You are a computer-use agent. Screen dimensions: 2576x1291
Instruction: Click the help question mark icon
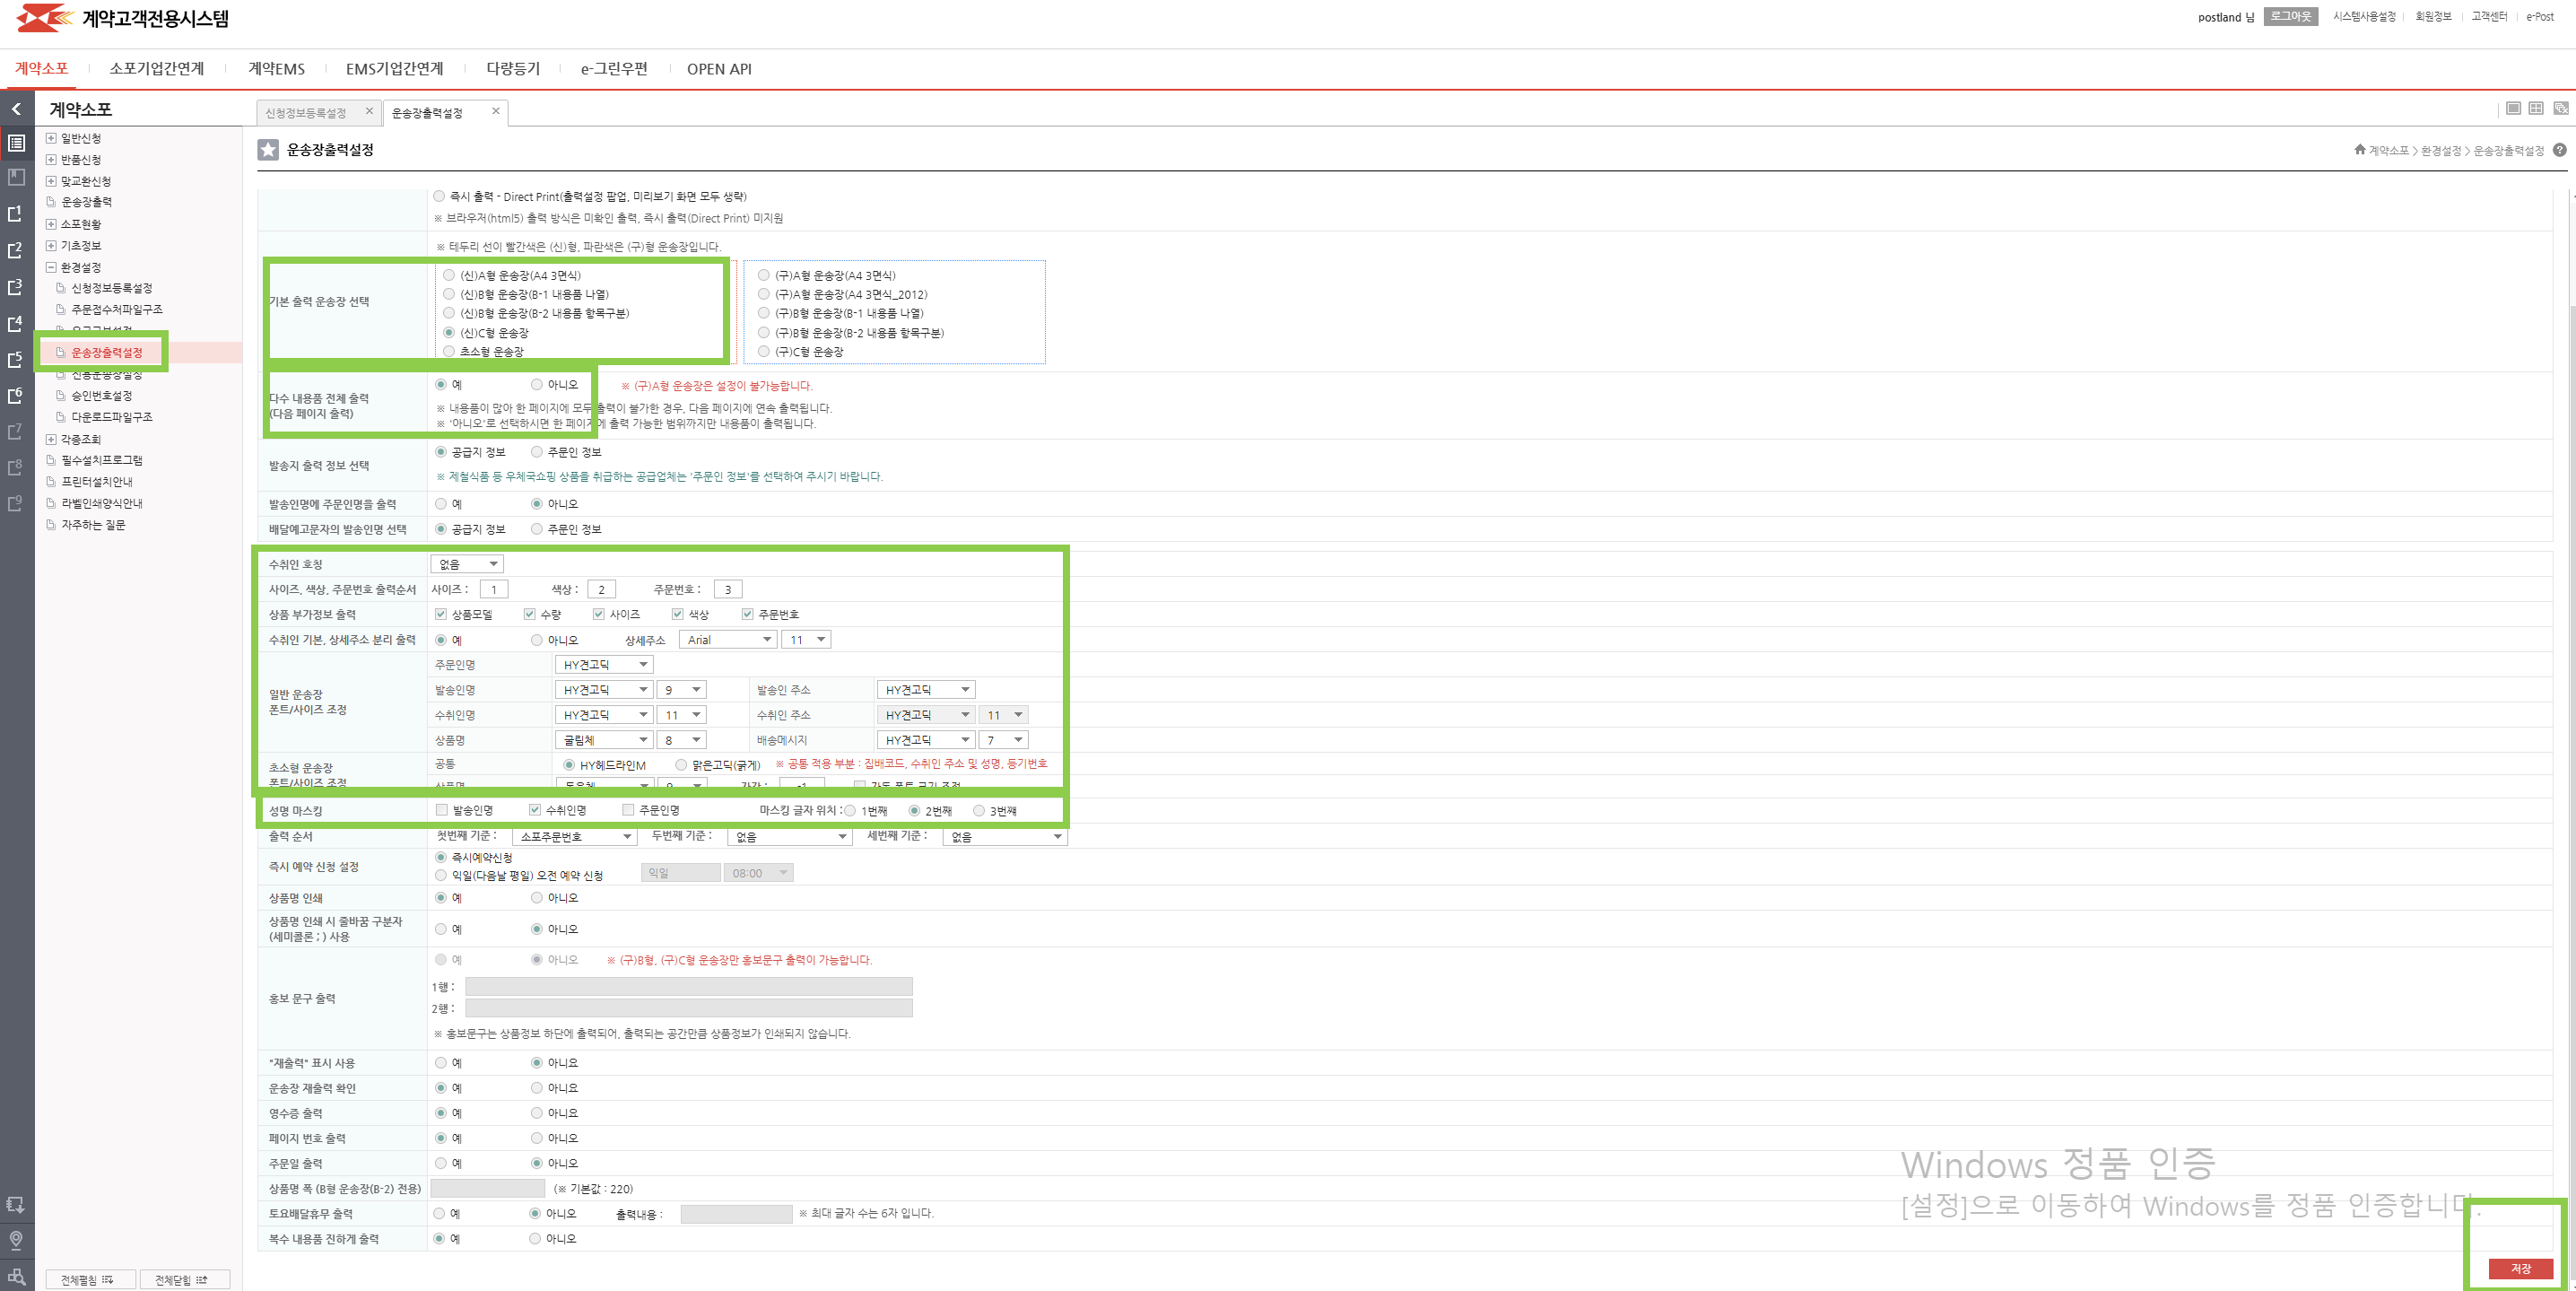pyautogui.click(x=2559, y=150)
